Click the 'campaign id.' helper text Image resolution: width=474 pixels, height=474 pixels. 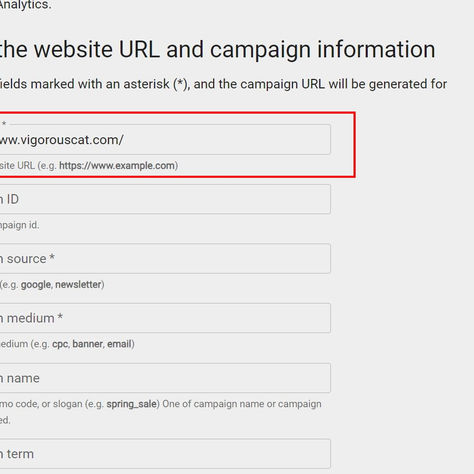point(19,225)
